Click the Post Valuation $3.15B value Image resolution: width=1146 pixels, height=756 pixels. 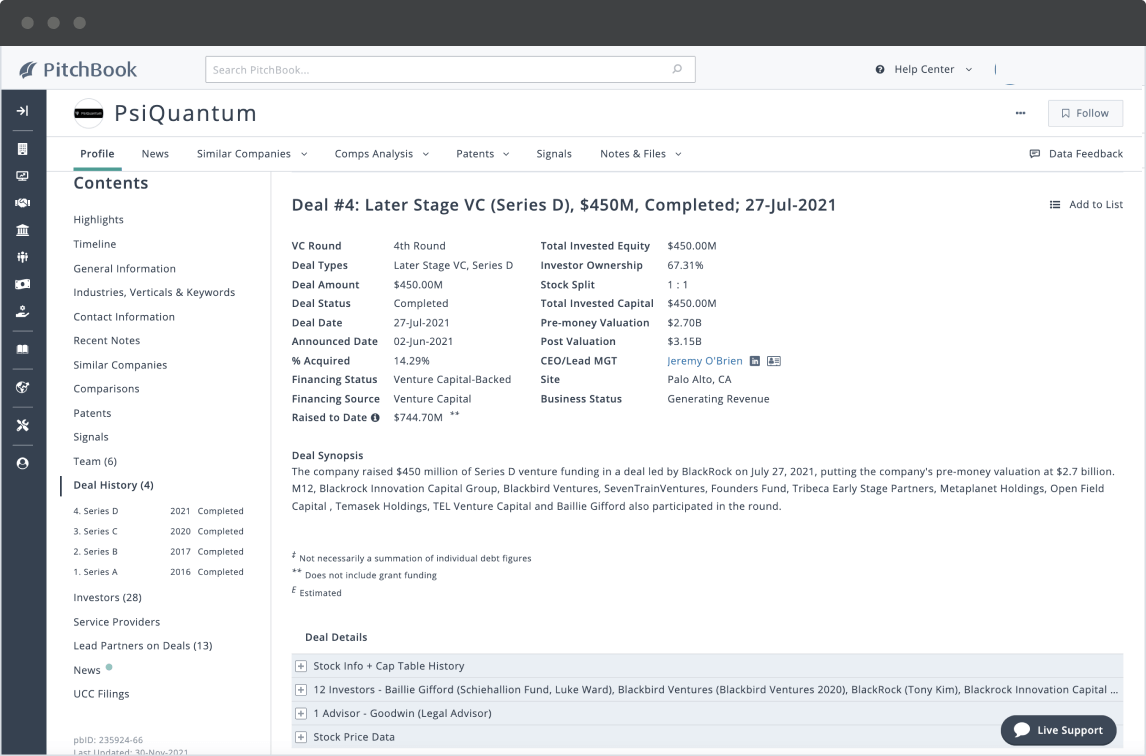click(684, 341)
